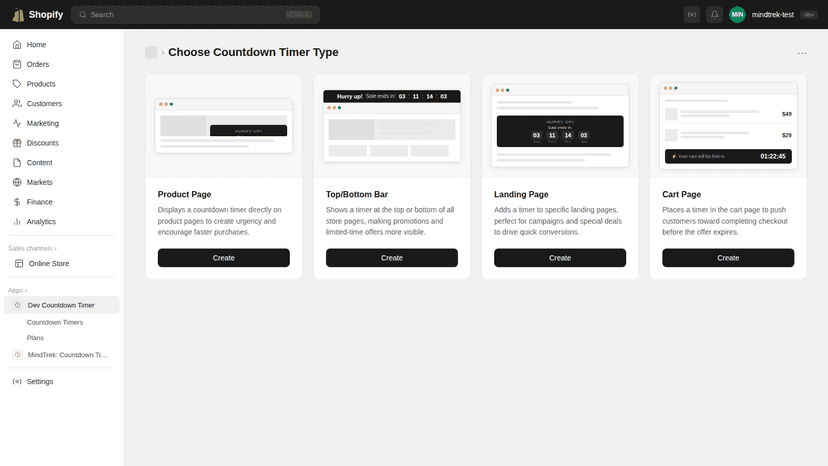Create a Top/Bottom Bar timer
Image resolution: width=828 pixels, height=466 pixels.
tap(391, 258)
